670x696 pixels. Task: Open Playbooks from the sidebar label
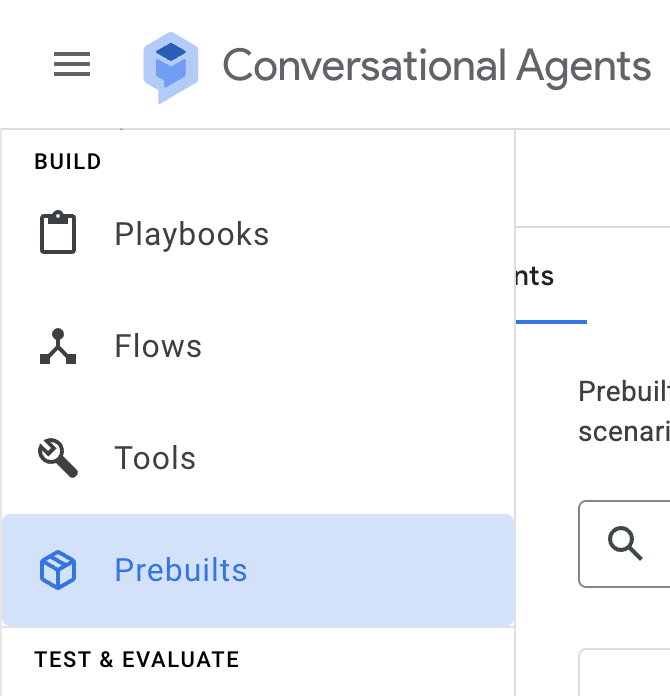pos(191,234)
